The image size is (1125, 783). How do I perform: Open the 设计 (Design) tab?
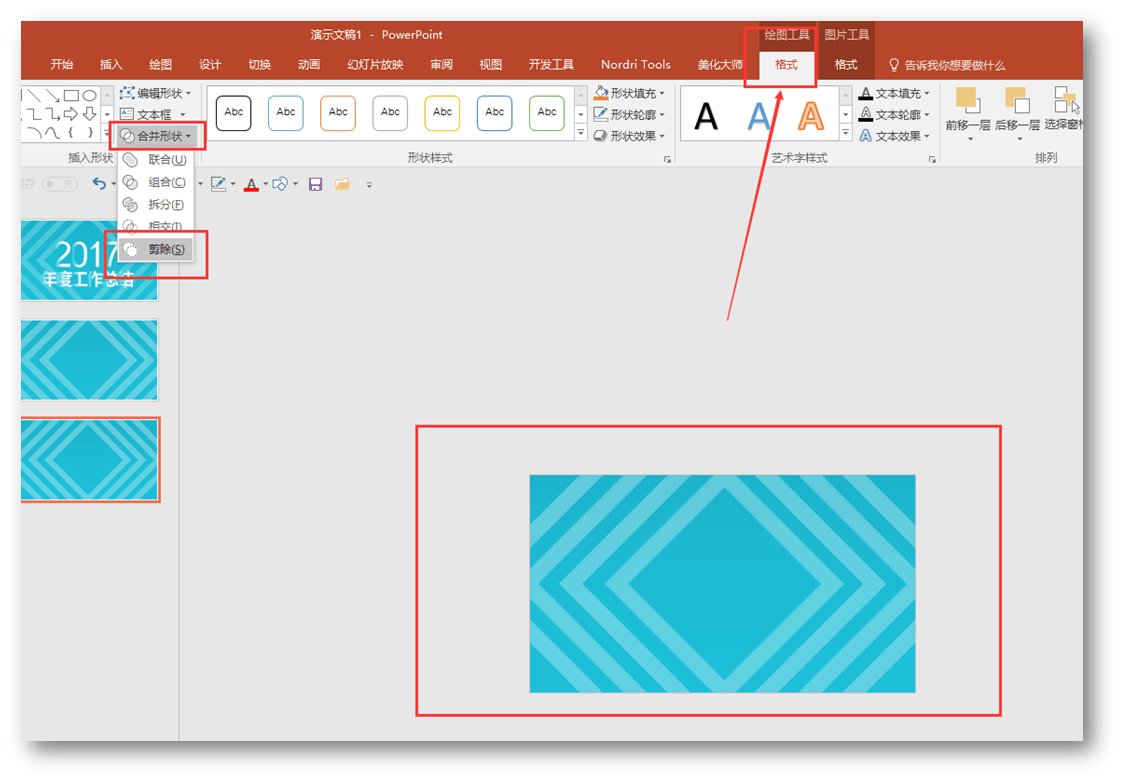[210, 65]
